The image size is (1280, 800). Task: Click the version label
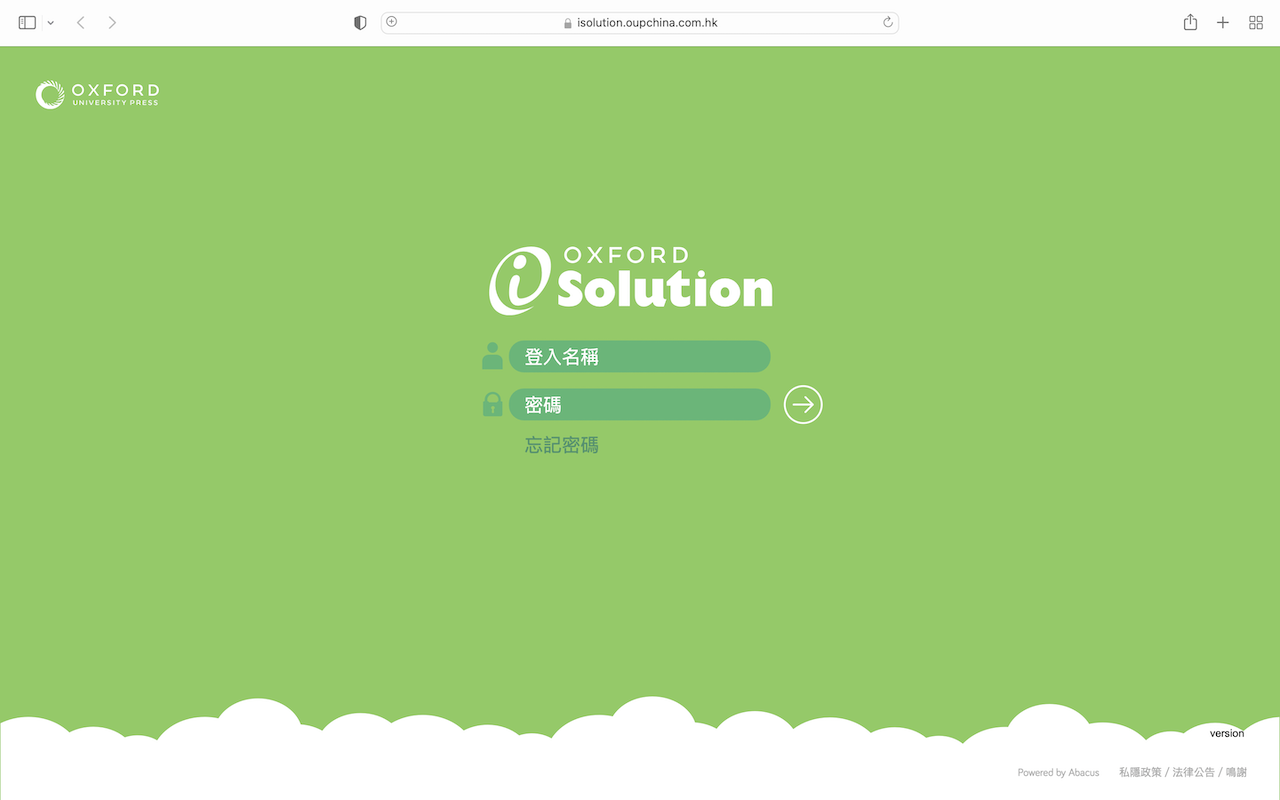point(1227,733)
